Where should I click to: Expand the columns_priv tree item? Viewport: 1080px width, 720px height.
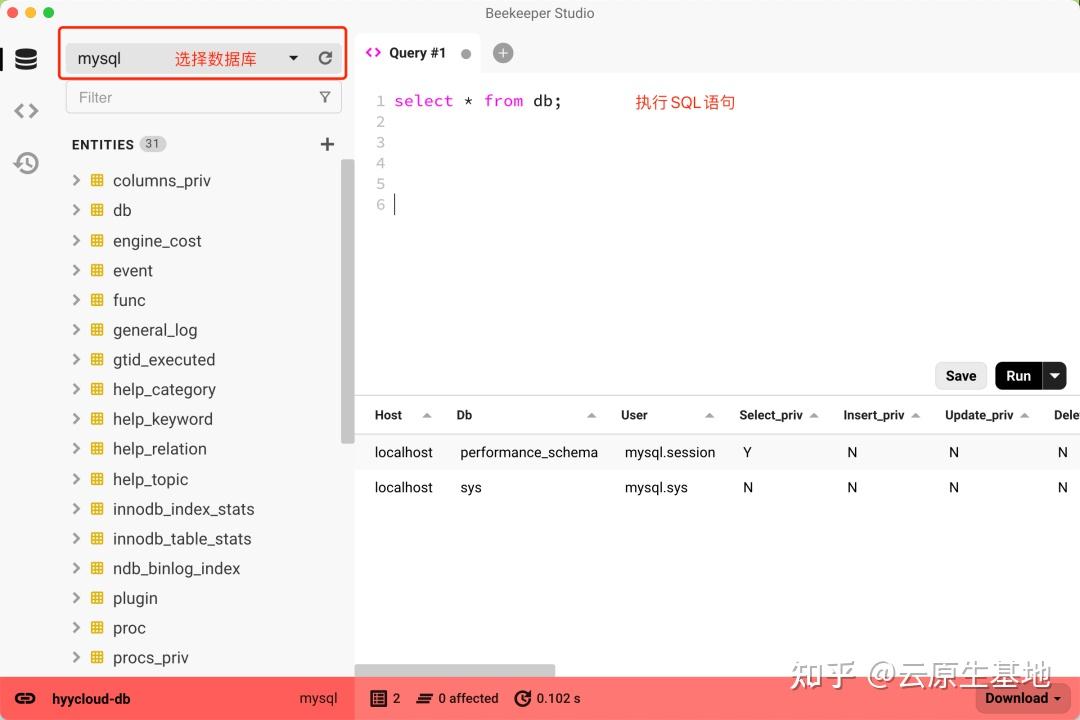coord(77,180)
